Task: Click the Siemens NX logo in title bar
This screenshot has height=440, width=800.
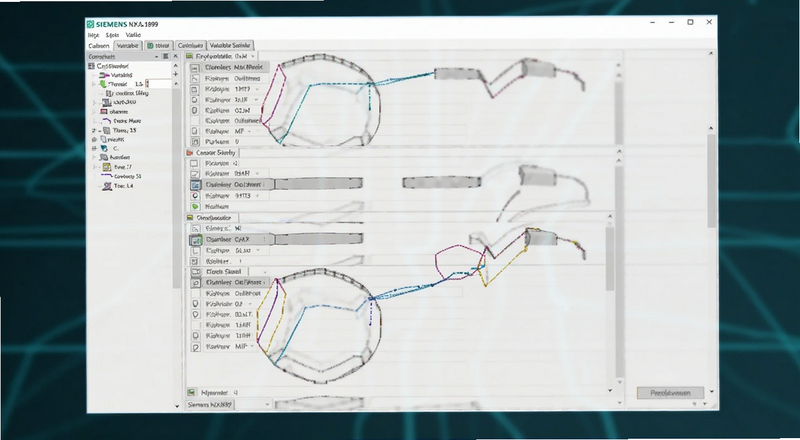Action: point(90,24)
